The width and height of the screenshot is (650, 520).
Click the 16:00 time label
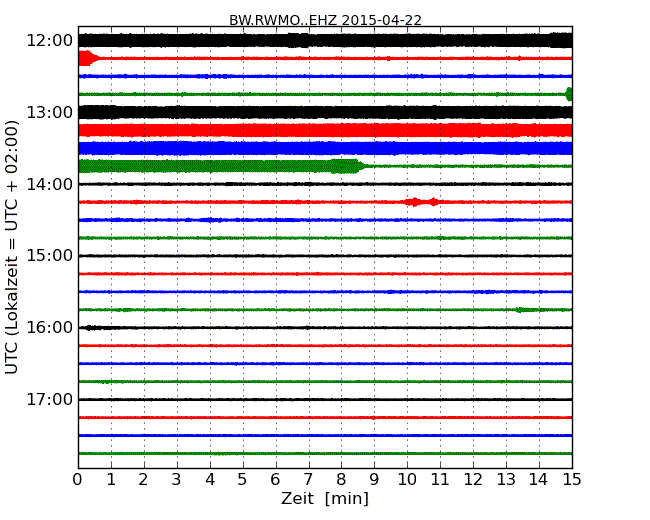(x=50, y=328)
